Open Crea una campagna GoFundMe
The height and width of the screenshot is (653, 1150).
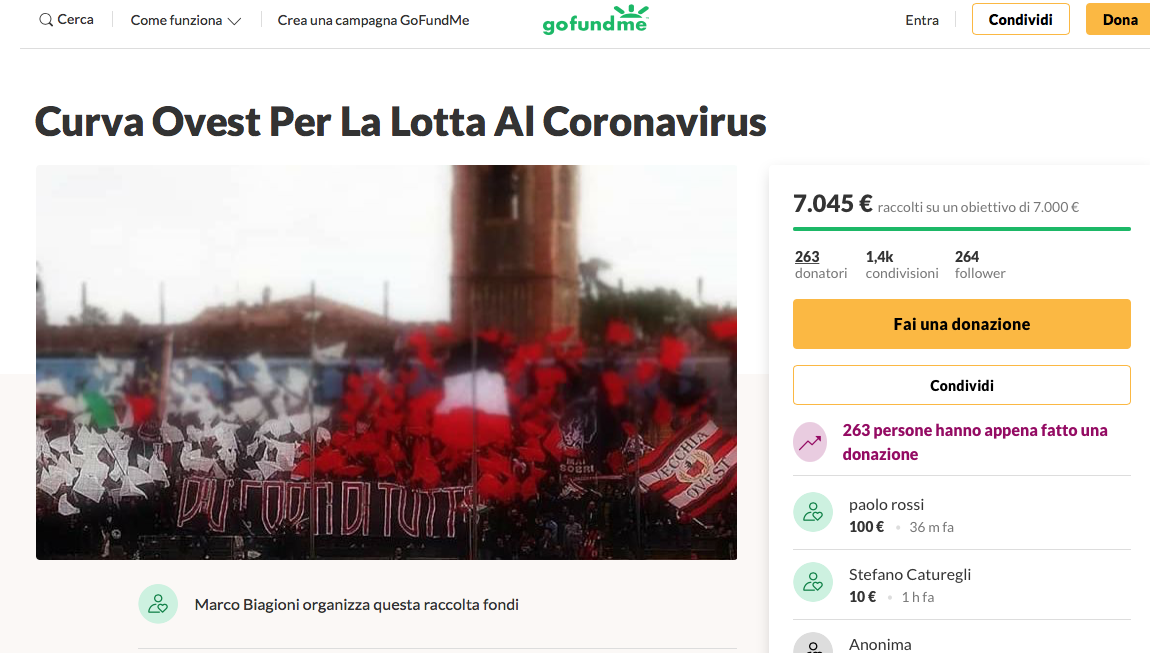click(373, 21)
